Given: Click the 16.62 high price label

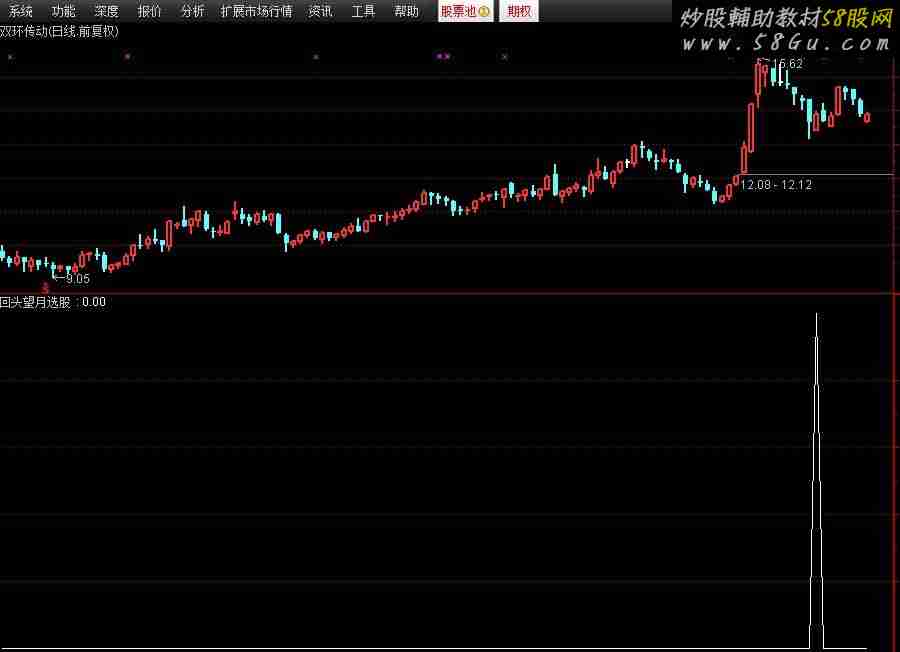Looking at the screenshot, I should [787, 64].
